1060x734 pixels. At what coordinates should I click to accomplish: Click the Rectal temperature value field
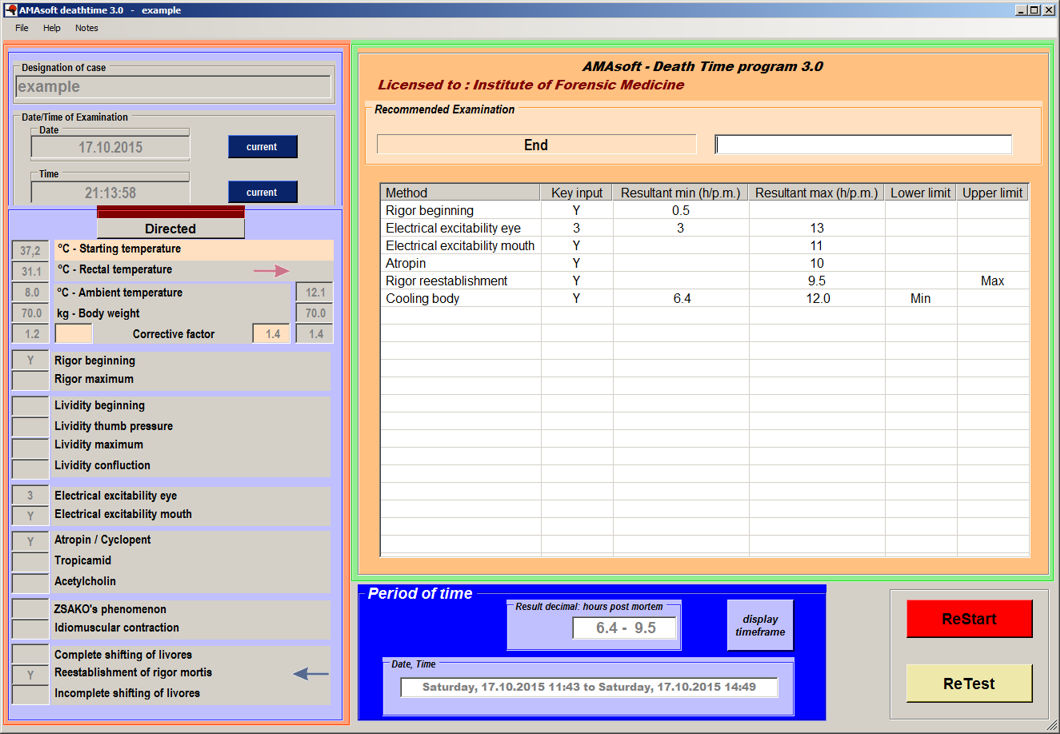point(30,271)
